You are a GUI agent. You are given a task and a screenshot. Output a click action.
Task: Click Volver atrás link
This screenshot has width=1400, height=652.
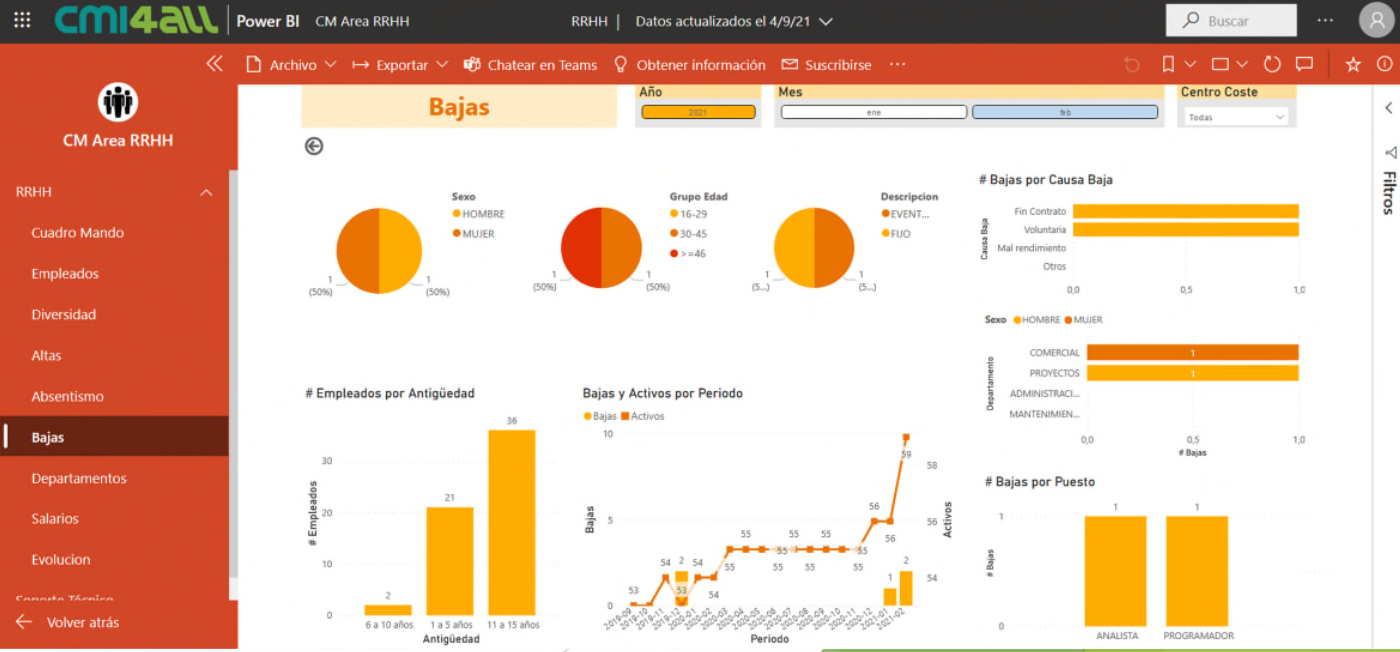82,622
